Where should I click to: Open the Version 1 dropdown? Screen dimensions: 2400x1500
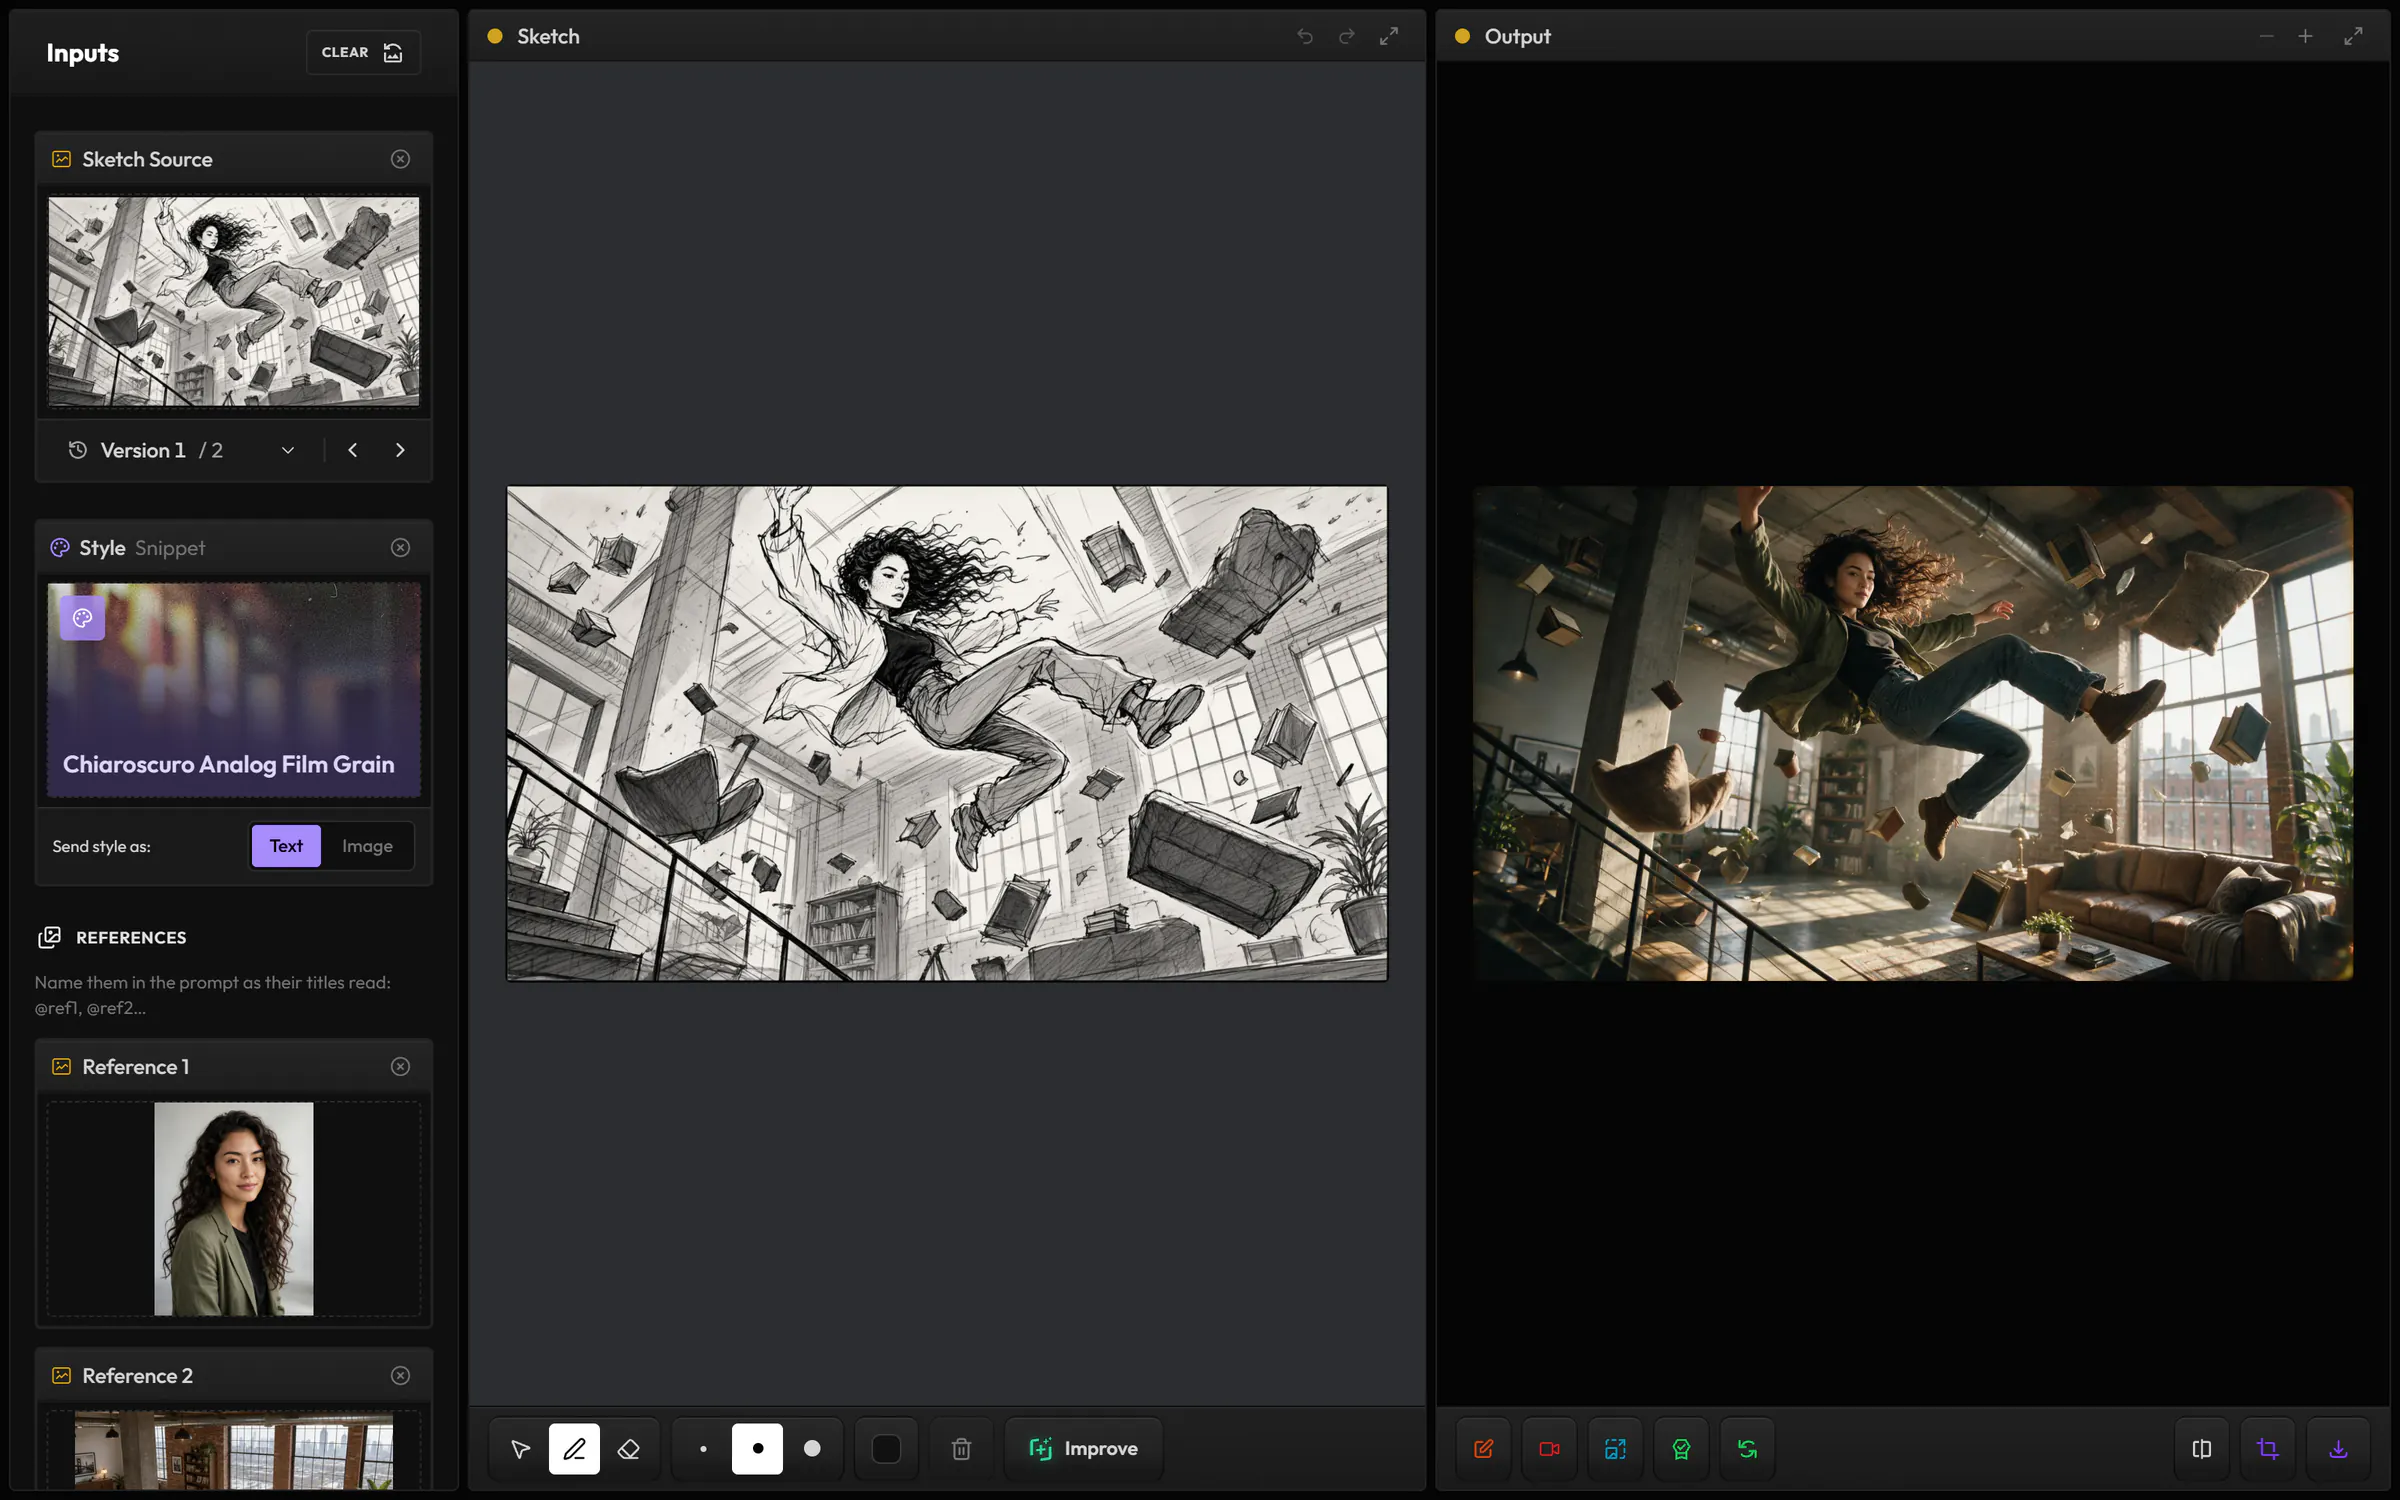(182, 450)
